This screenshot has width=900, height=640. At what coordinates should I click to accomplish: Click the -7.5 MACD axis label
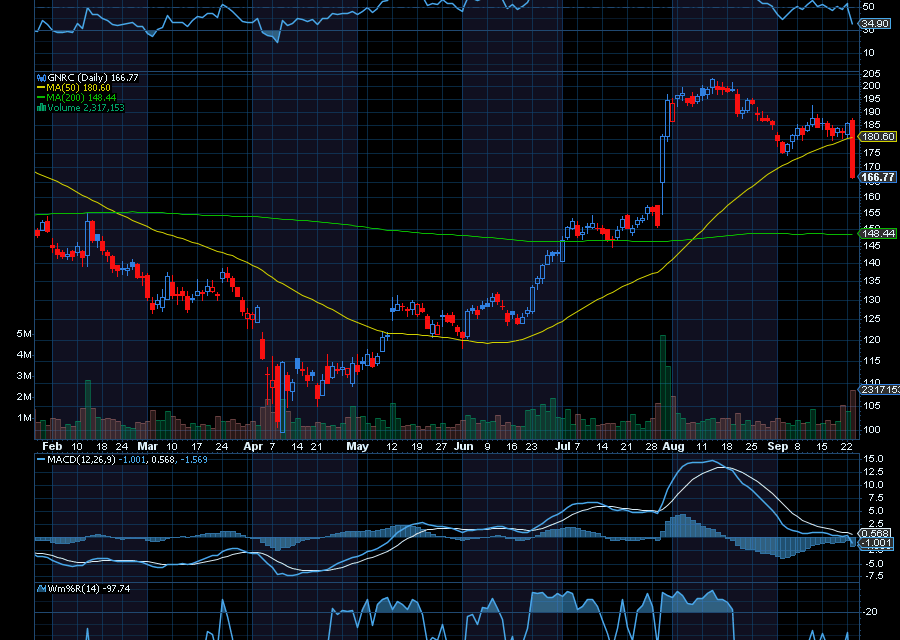(873, 576)
